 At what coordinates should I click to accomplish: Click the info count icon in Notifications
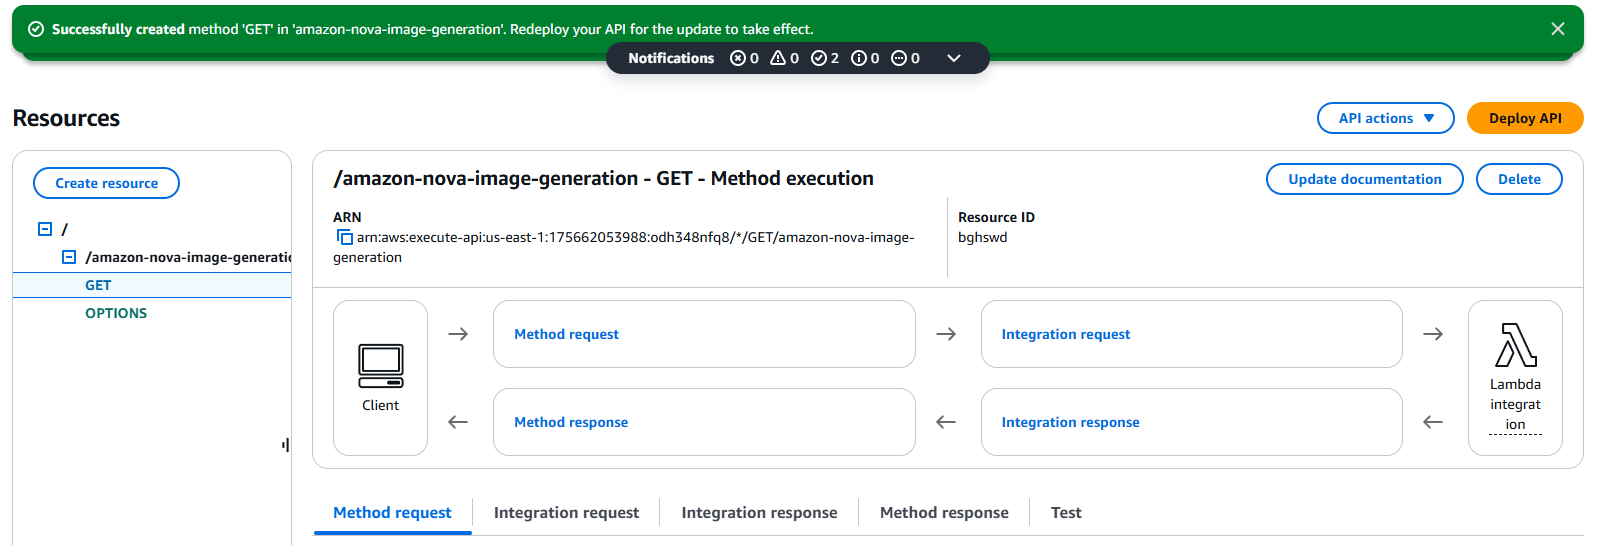[858, 58]
